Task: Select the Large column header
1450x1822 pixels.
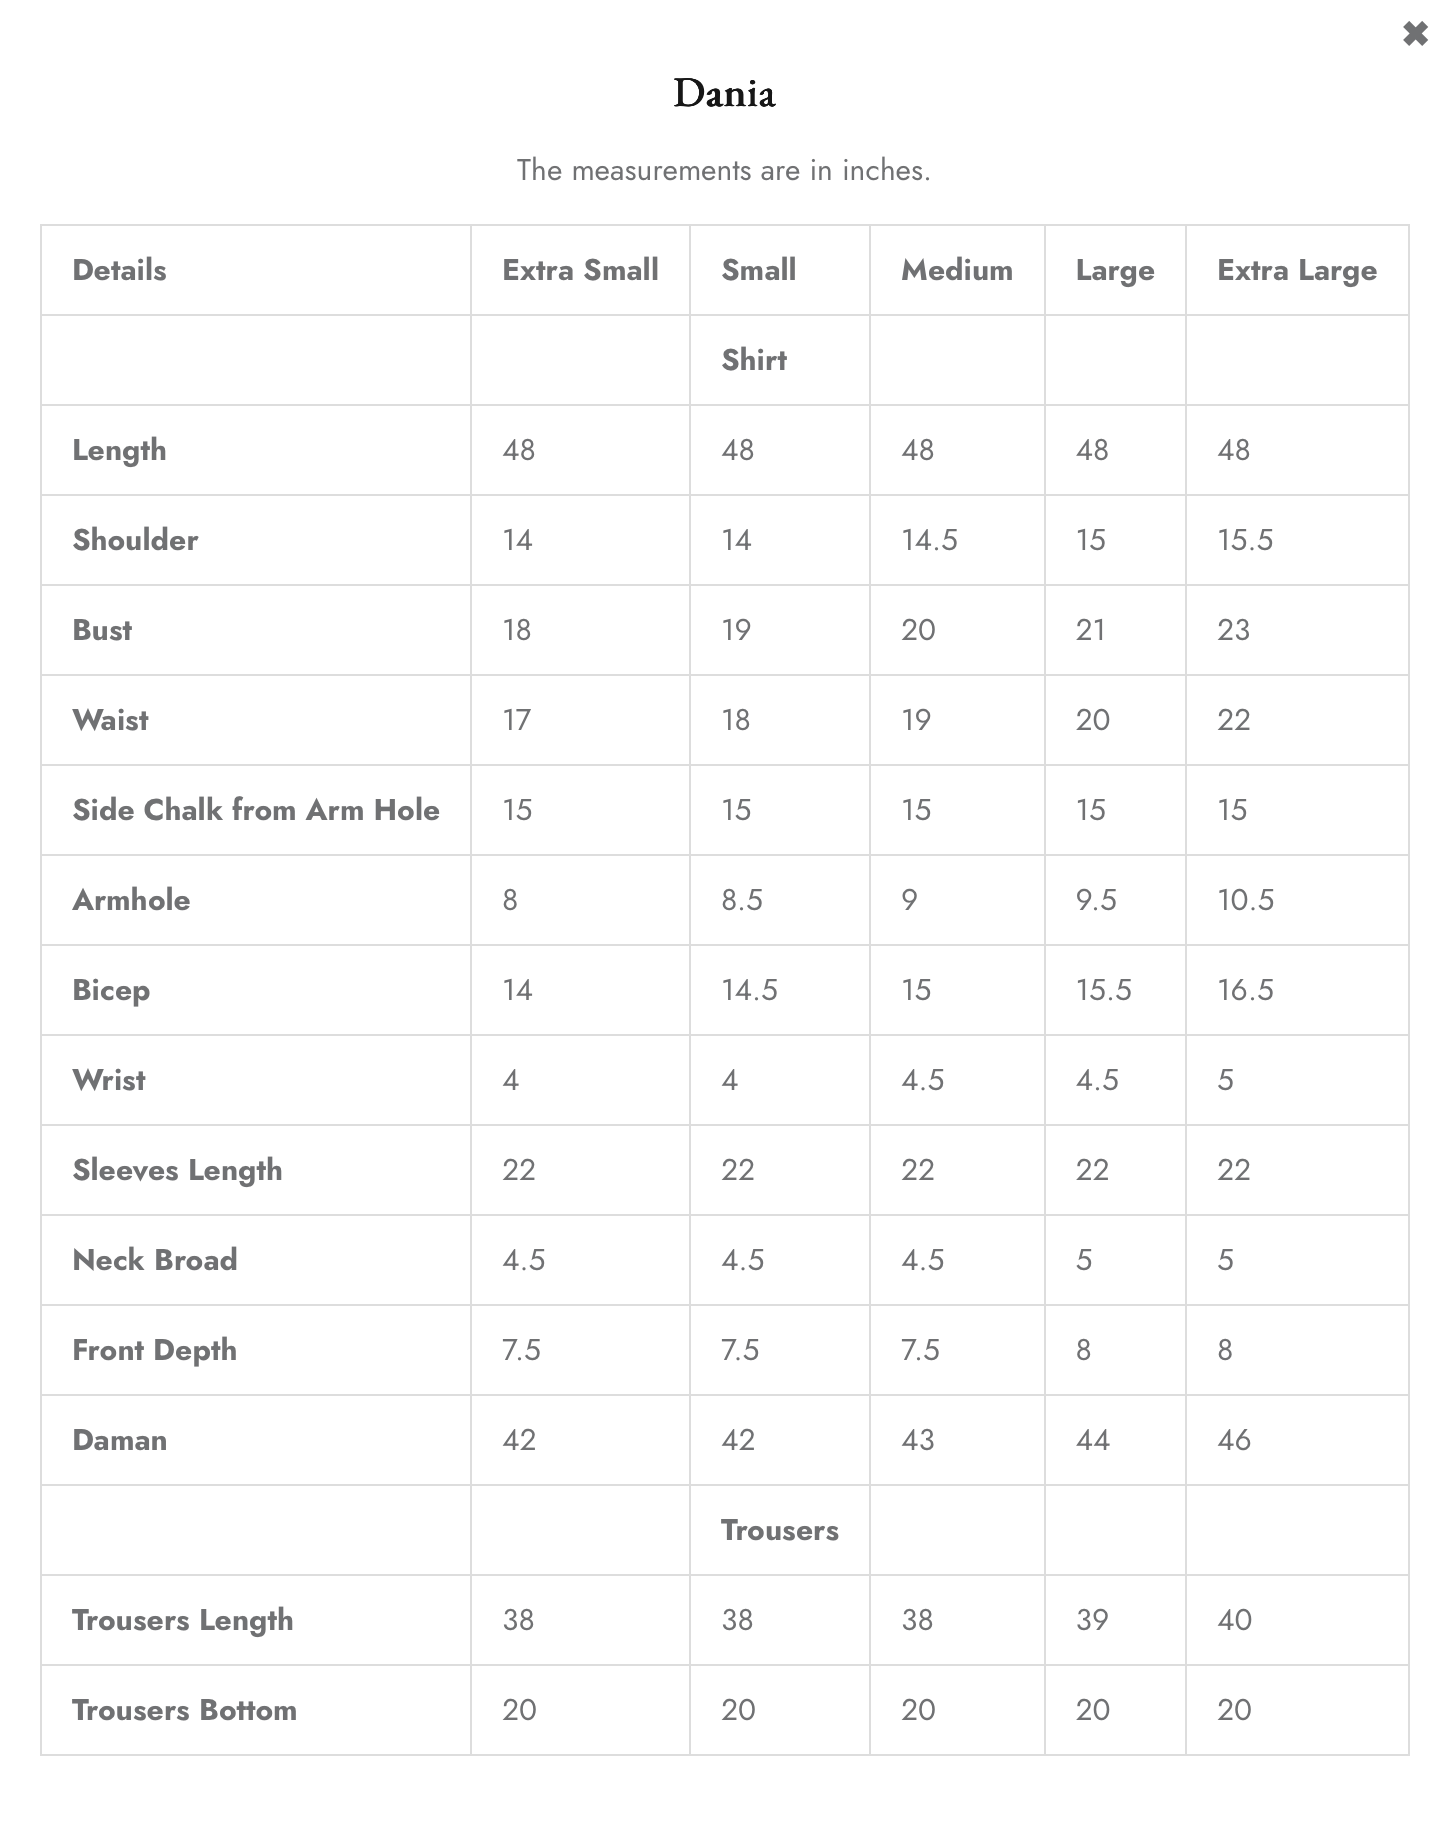Action: tap(1115, 271)
